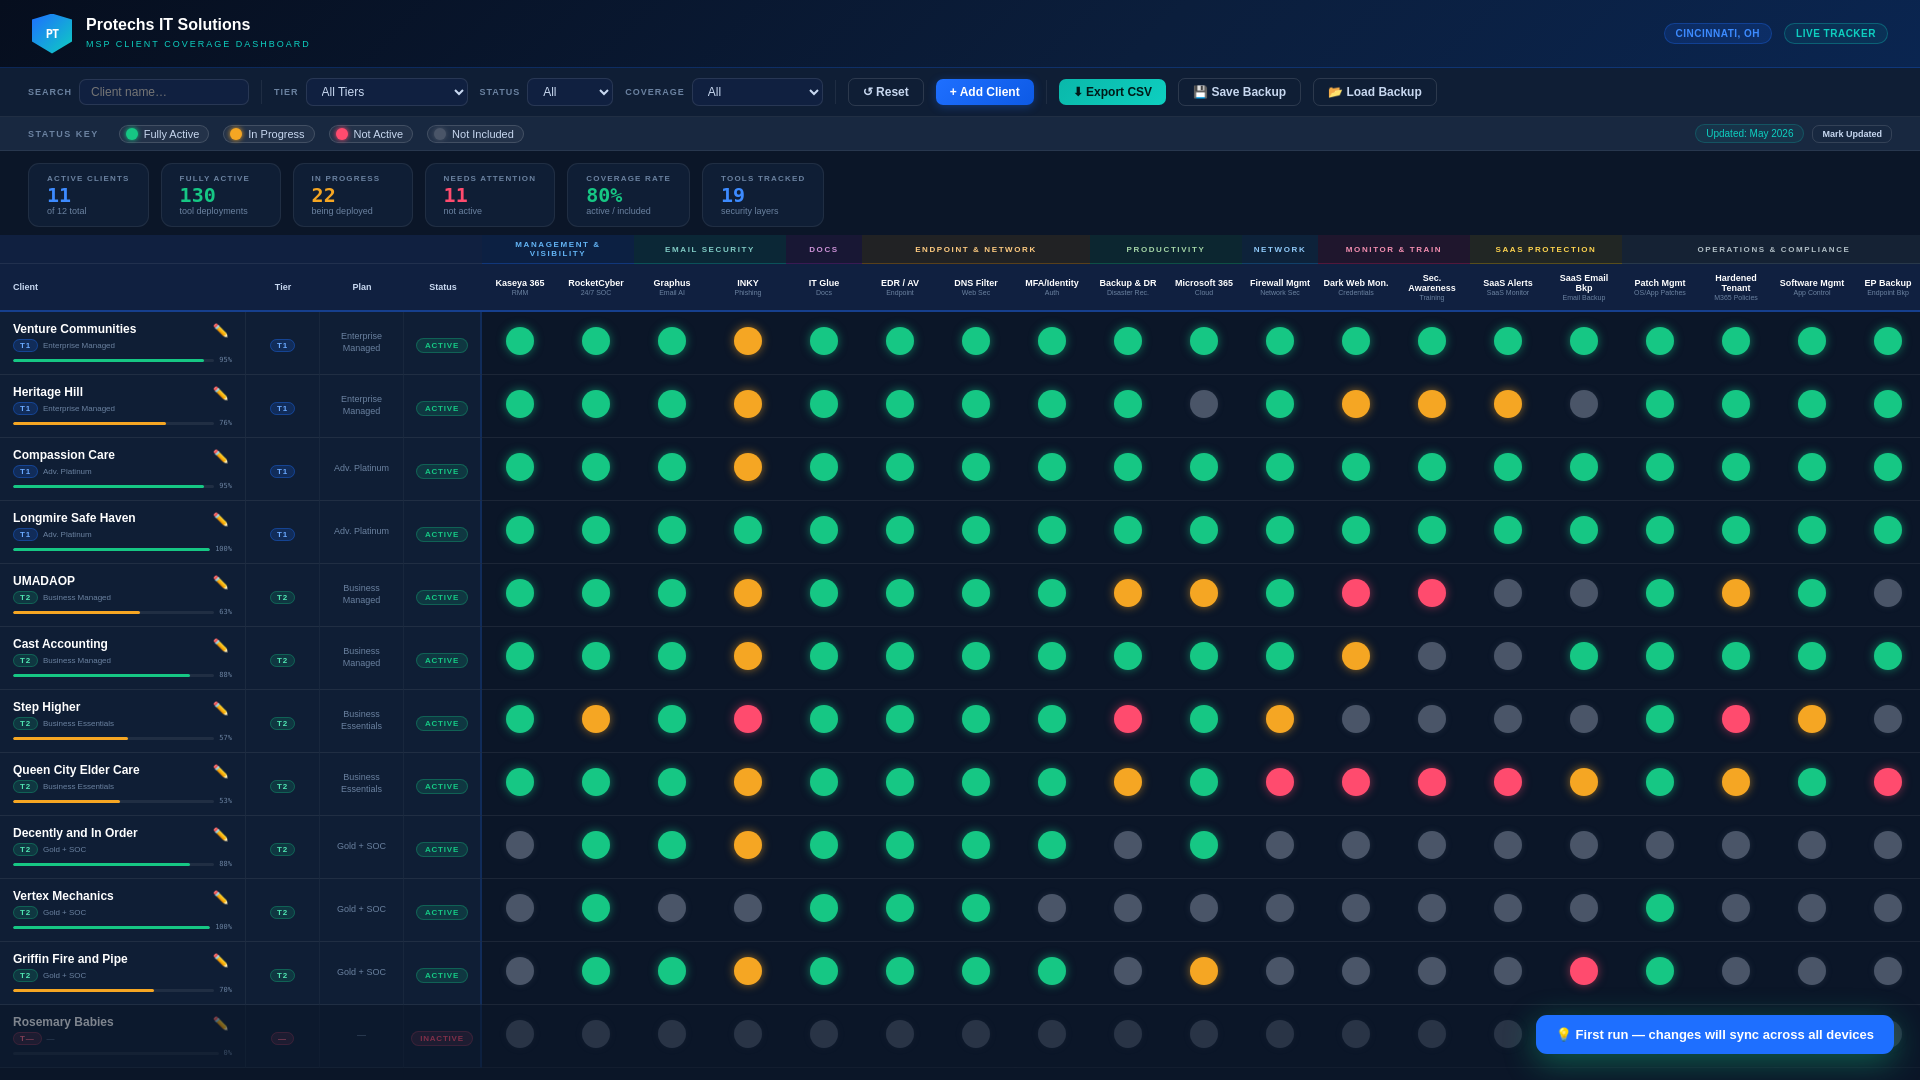Image resolution: width=1920 pixels, height=1080 pixels.
Task: Click the Not Active legend swatch
Action: tap(342, 134)
